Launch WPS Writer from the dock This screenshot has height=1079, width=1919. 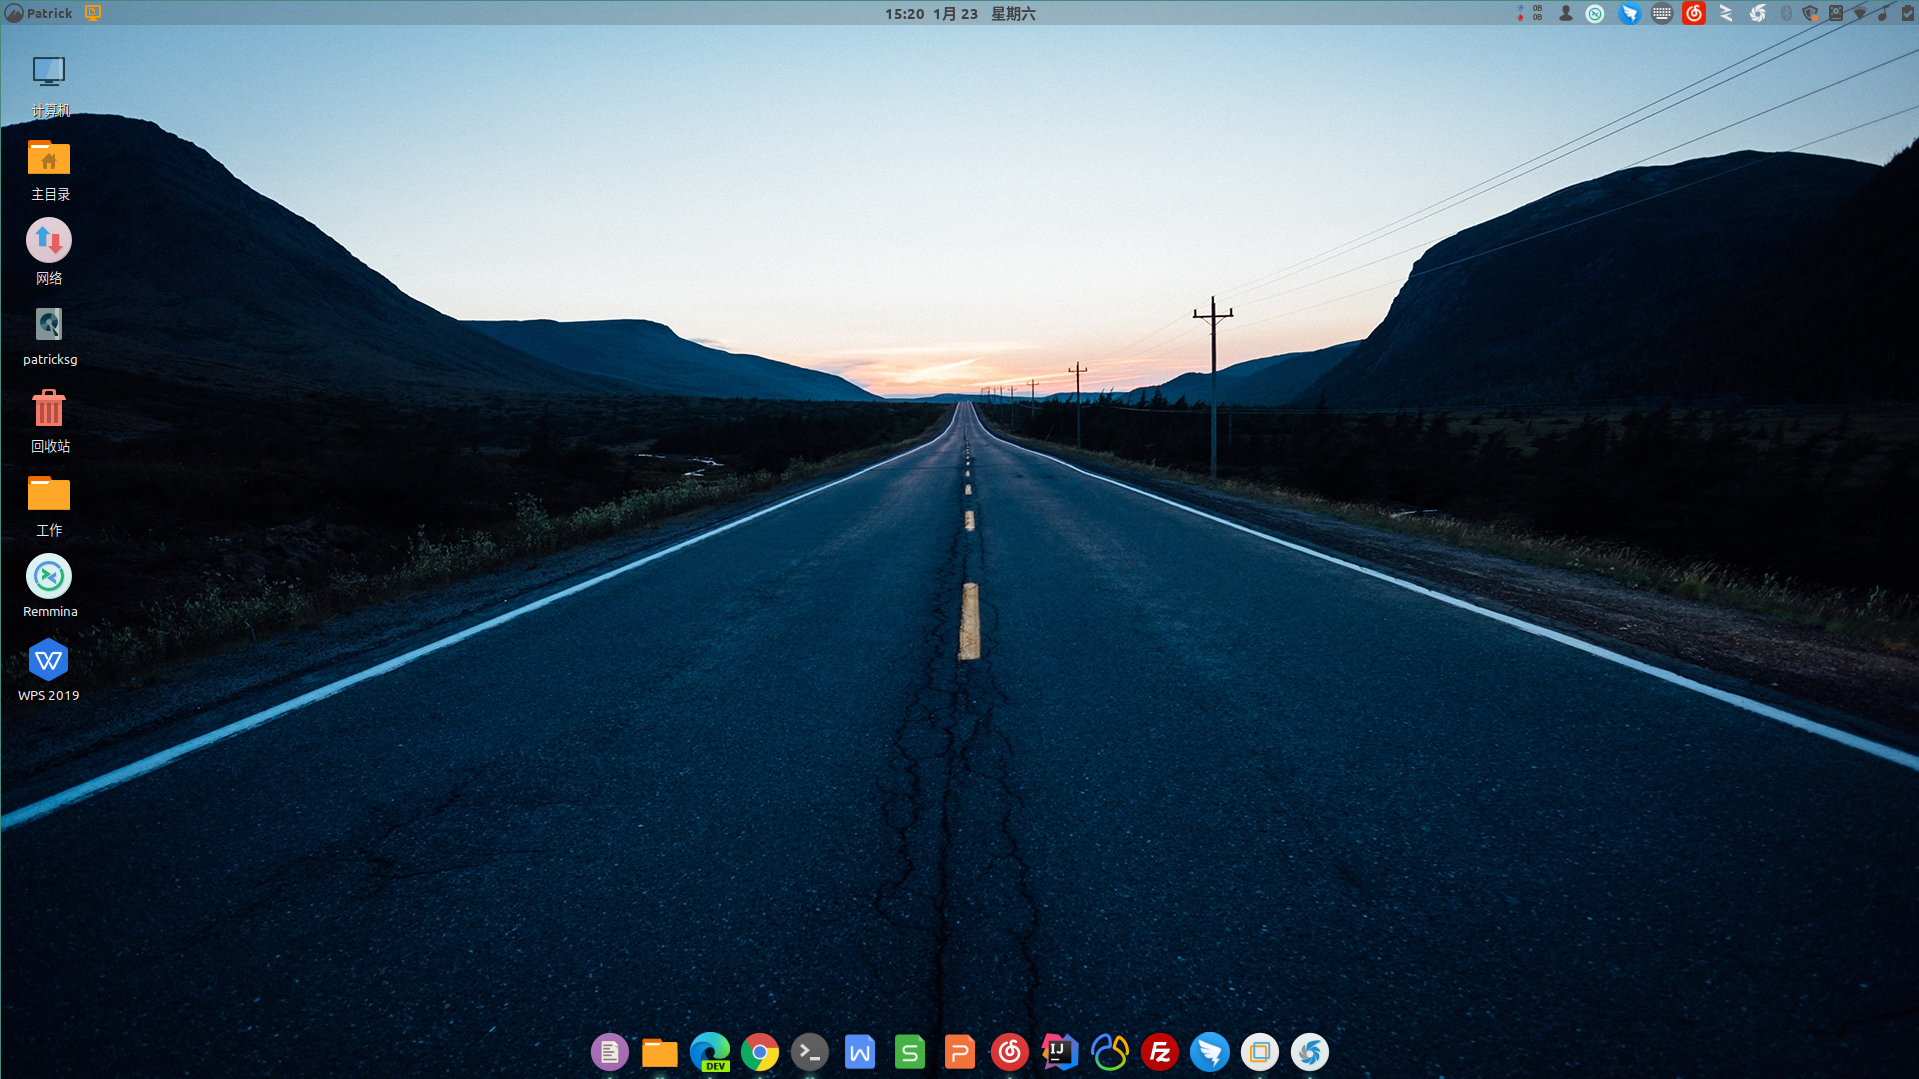860,1052
